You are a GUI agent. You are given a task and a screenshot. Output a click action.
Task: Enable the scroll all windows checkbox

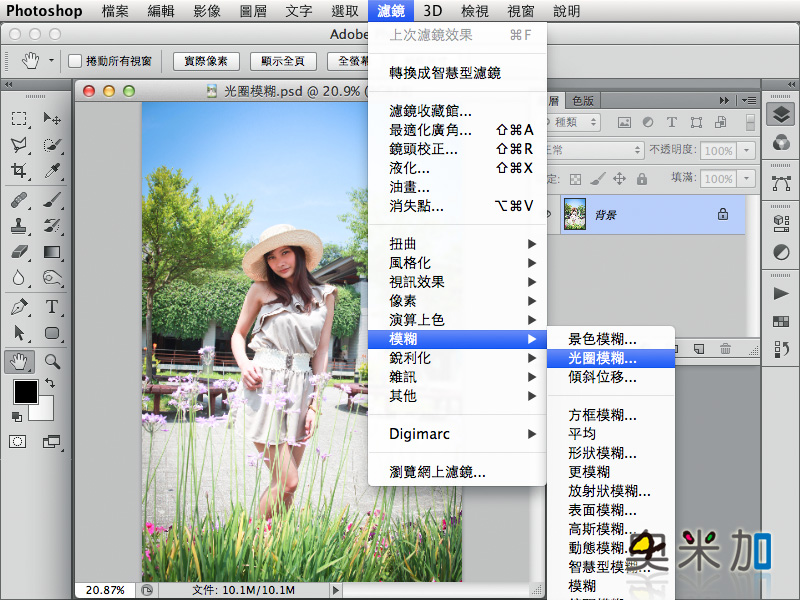point(75,61)
